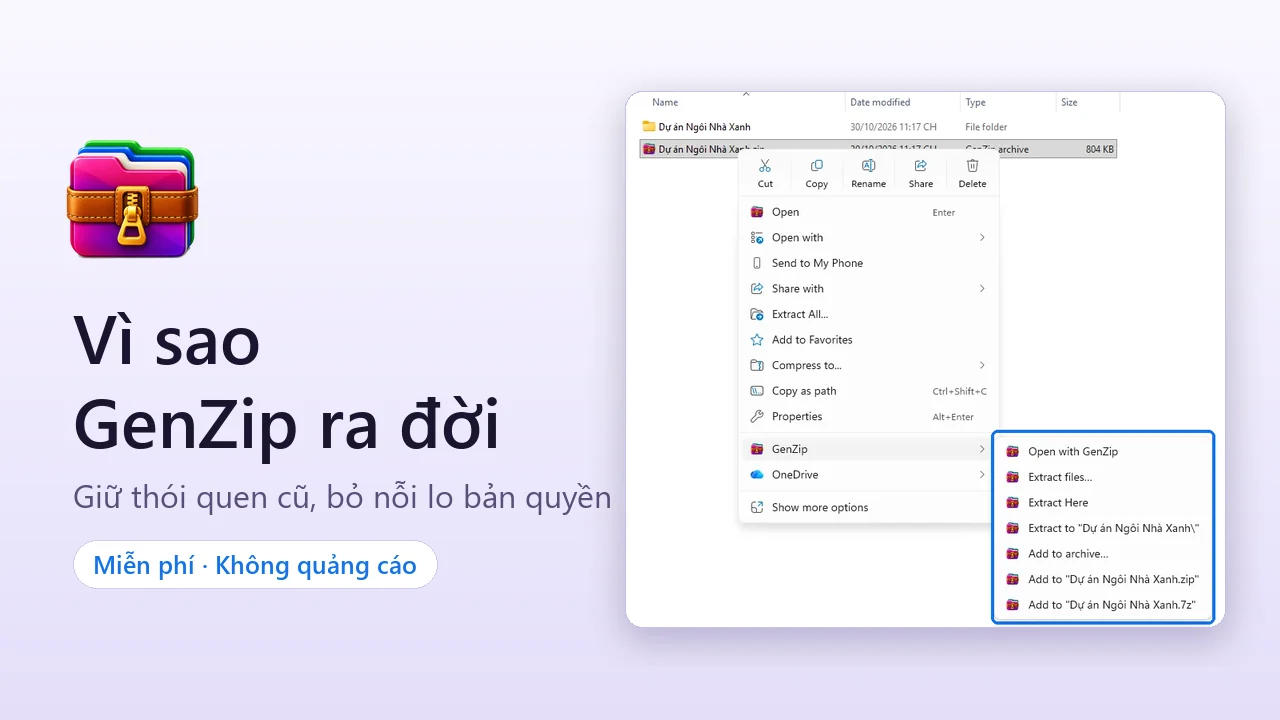Viewport: 1280px width, 720px height.
Task: Click the GenZip icon in context menu
Action: [x=757, y=449]
